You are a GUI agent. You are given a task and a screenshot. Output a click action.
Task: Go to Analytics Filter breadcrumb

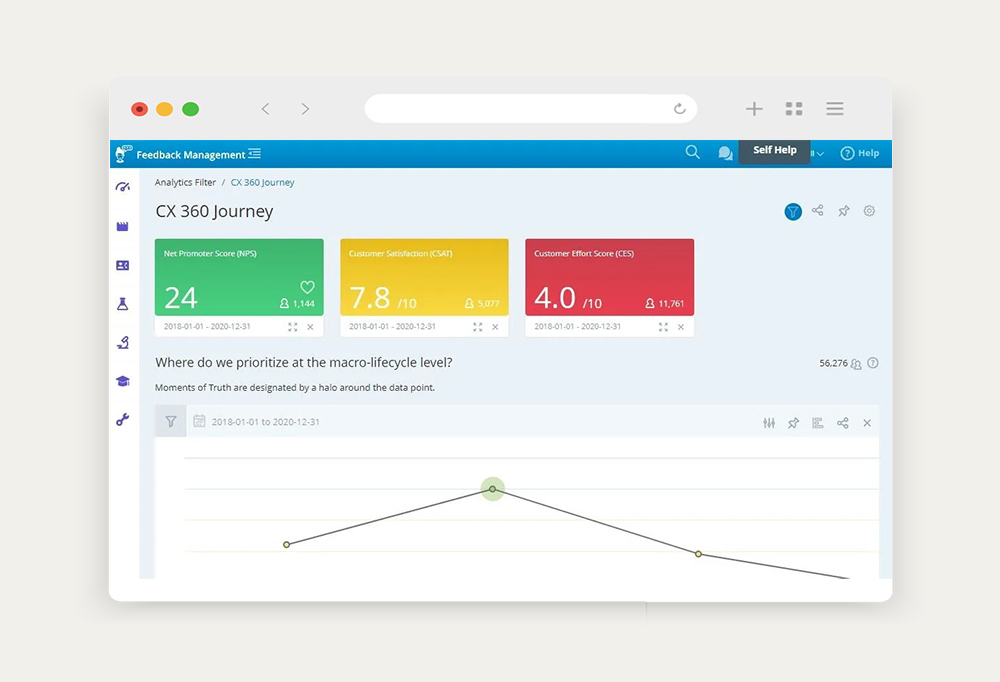point(185,183)
